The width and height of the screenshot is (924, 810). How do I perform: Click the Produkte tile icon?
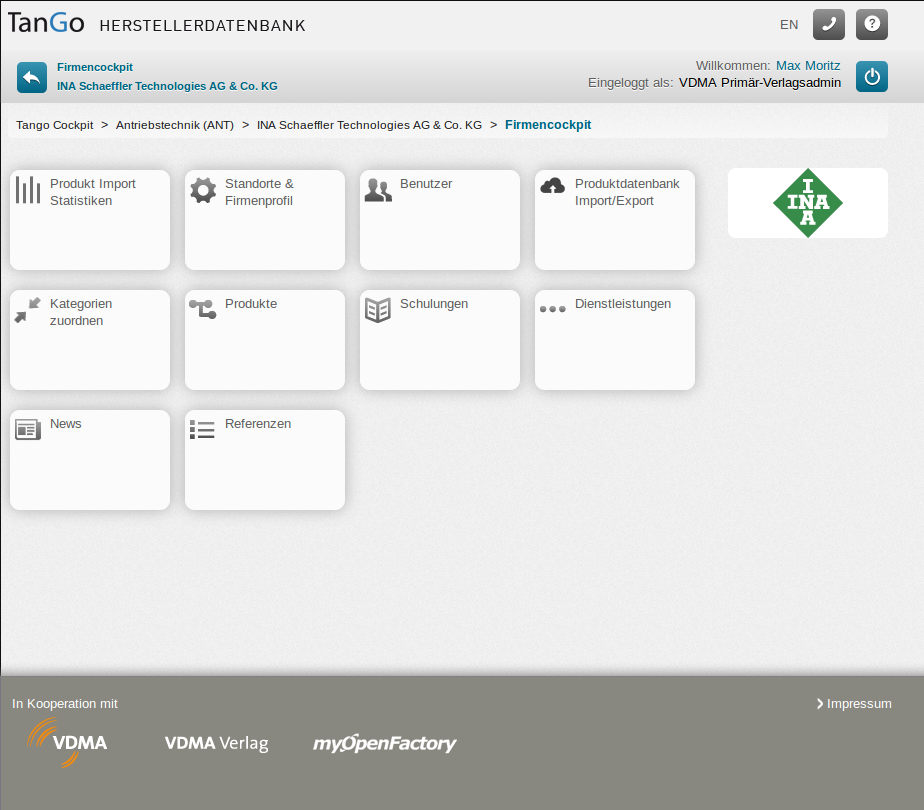(x=203, y=309)
